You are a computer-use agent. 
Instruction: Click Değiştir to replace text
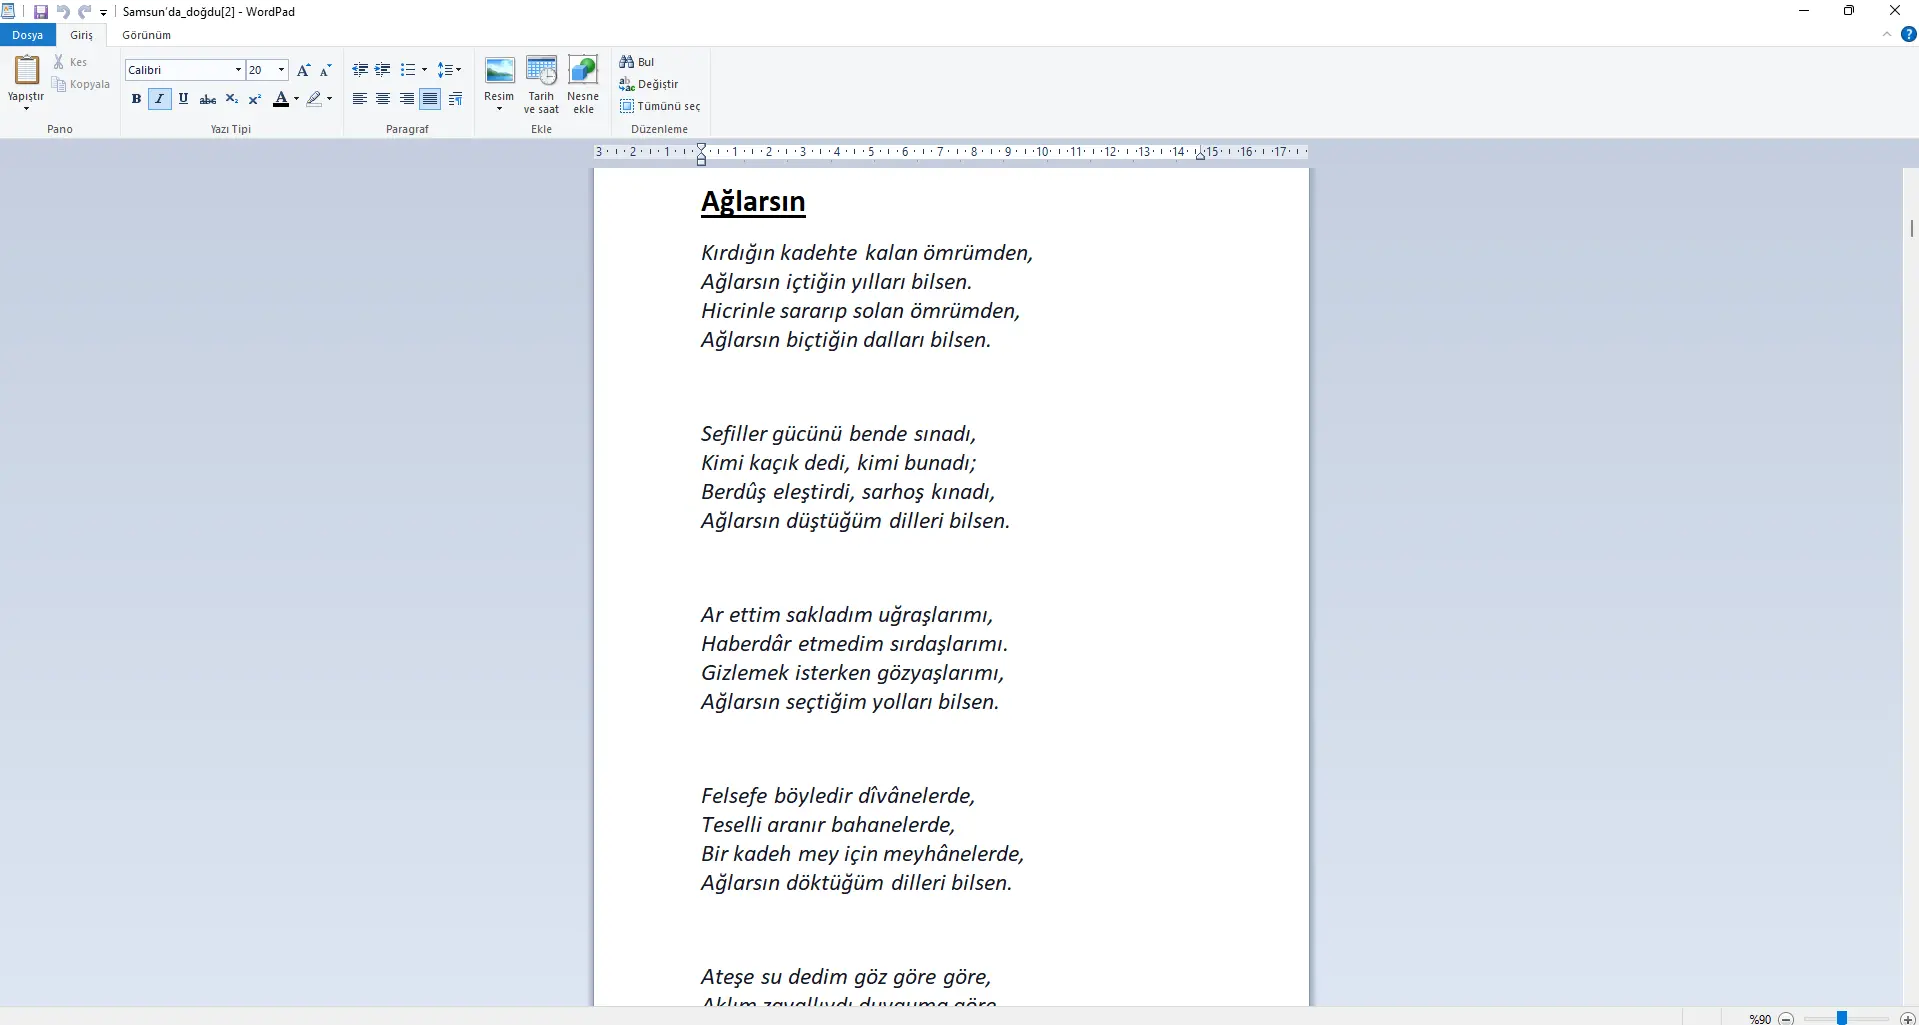coord(649,84)
